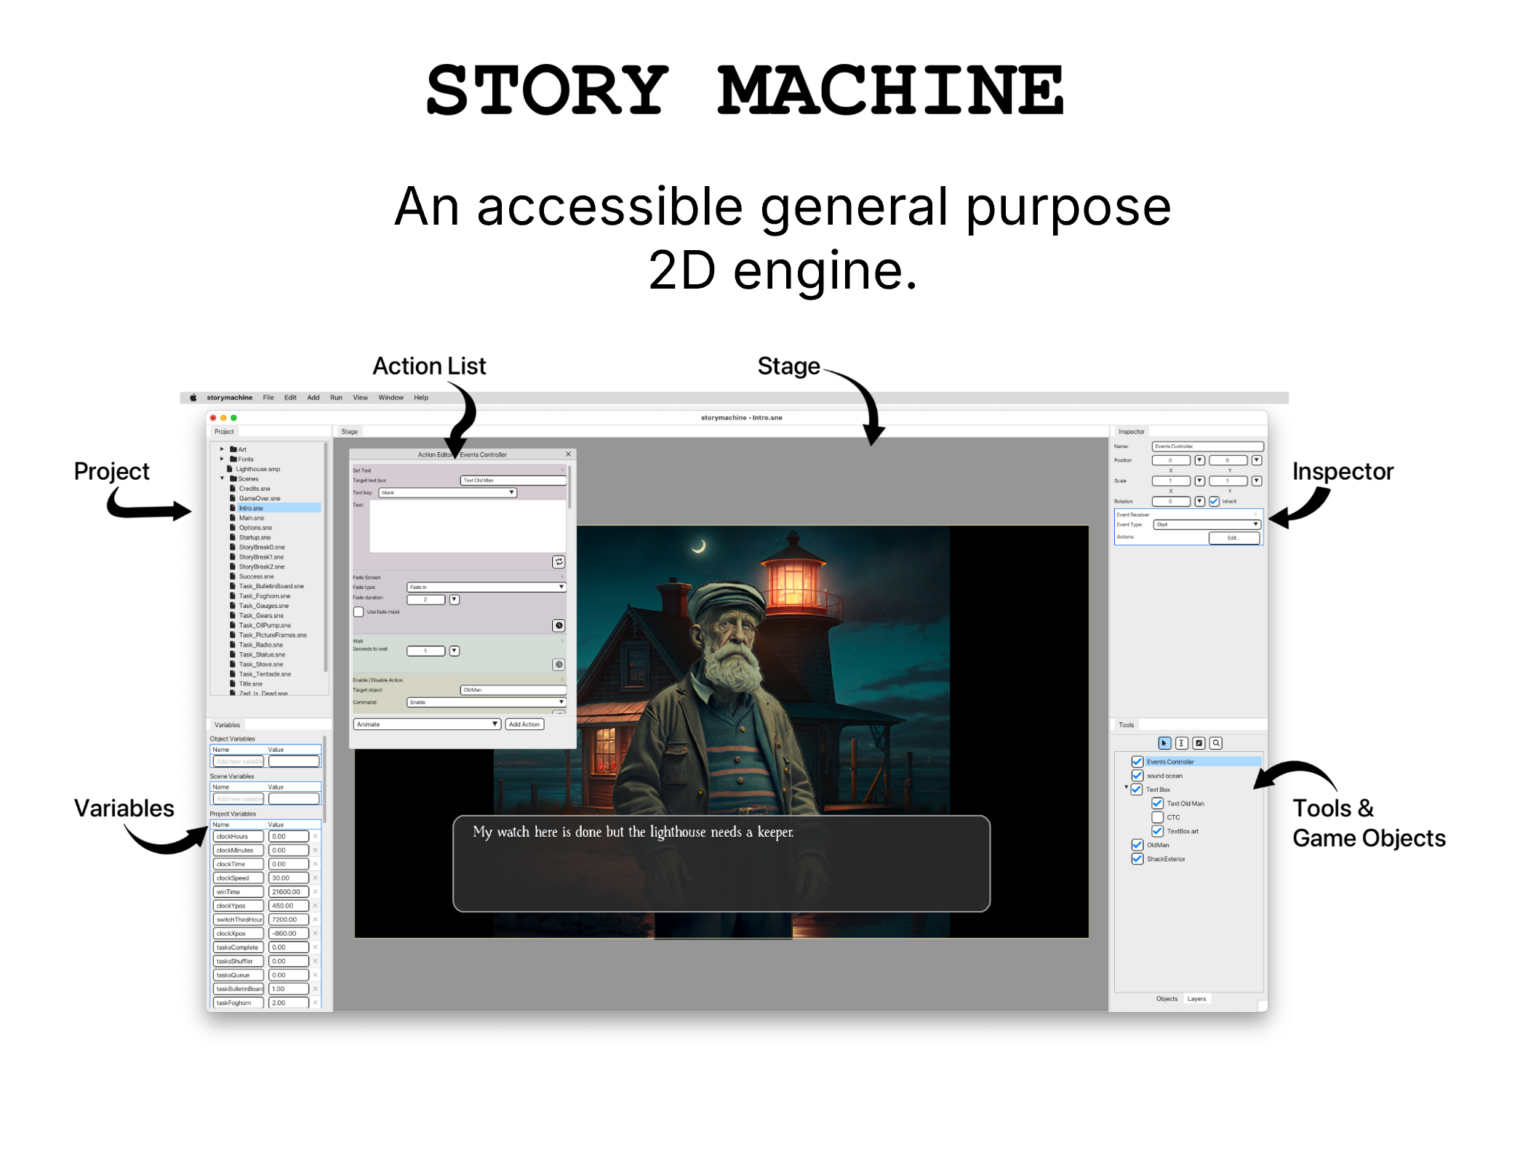Remove the tasksComplete project variable
Image resolution: width=1536 pixels, height=1164 pixels.
(315, 947)
